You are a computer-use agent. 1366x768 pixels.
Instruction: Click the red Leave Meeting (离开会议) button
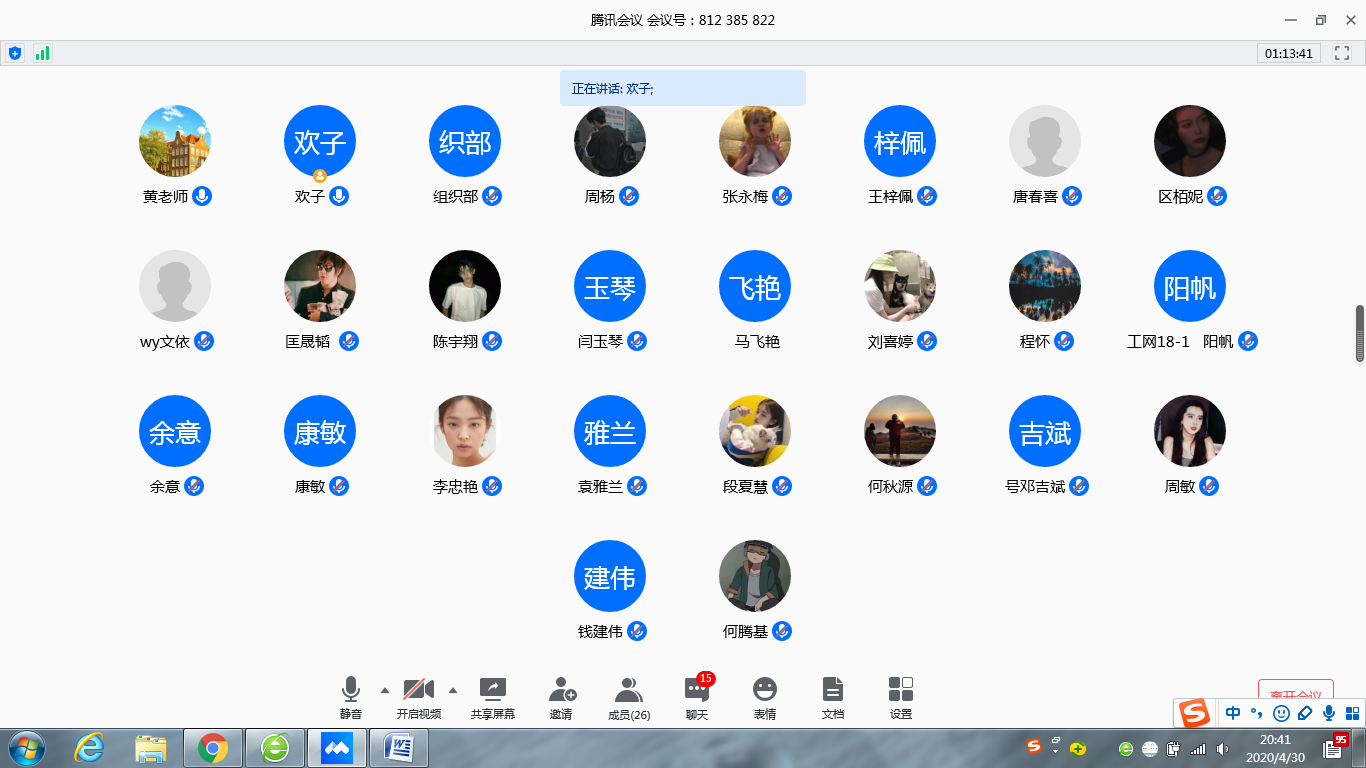pos(1295,694)
